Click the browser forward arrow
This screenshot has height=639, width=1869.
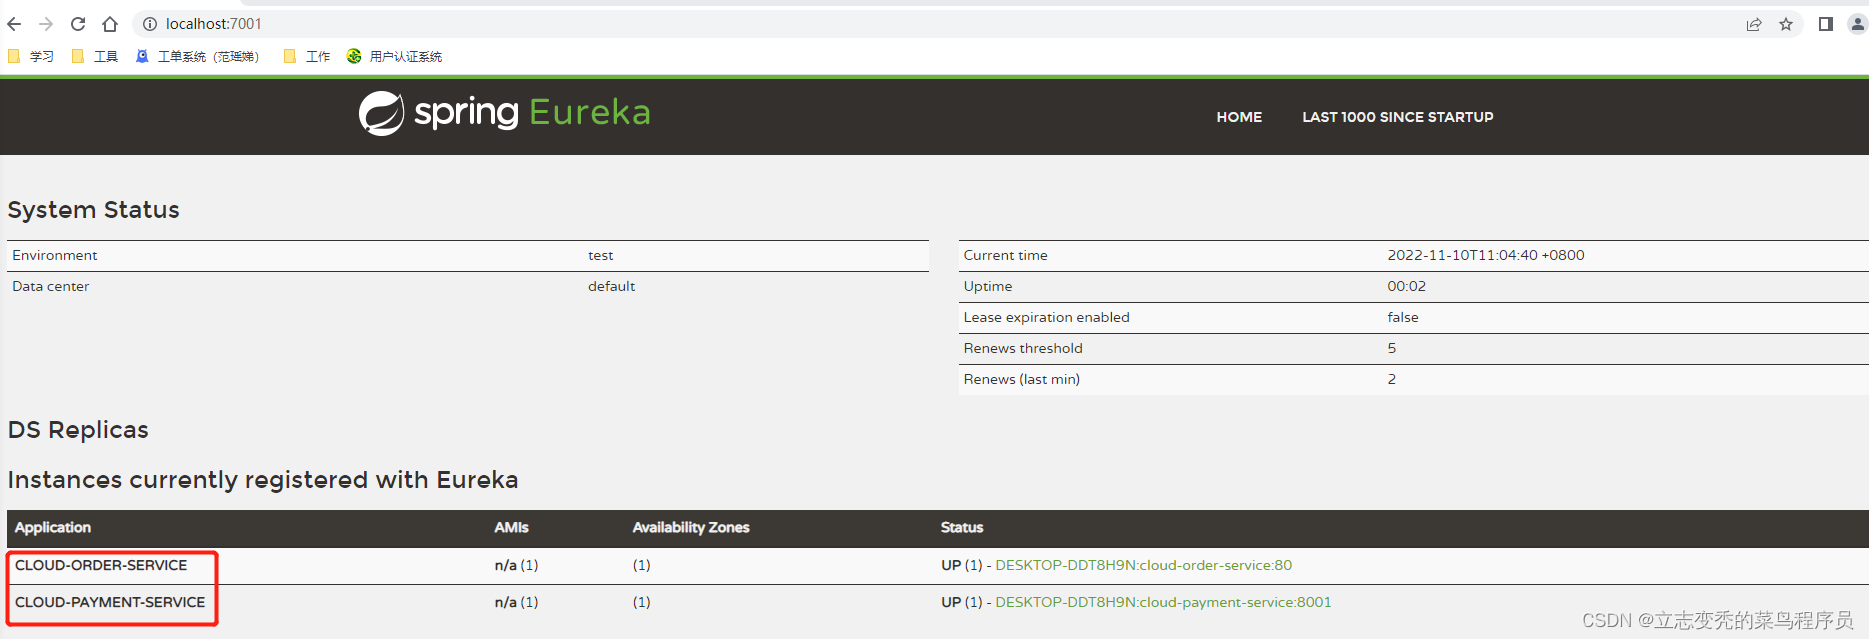click(46, 24)
